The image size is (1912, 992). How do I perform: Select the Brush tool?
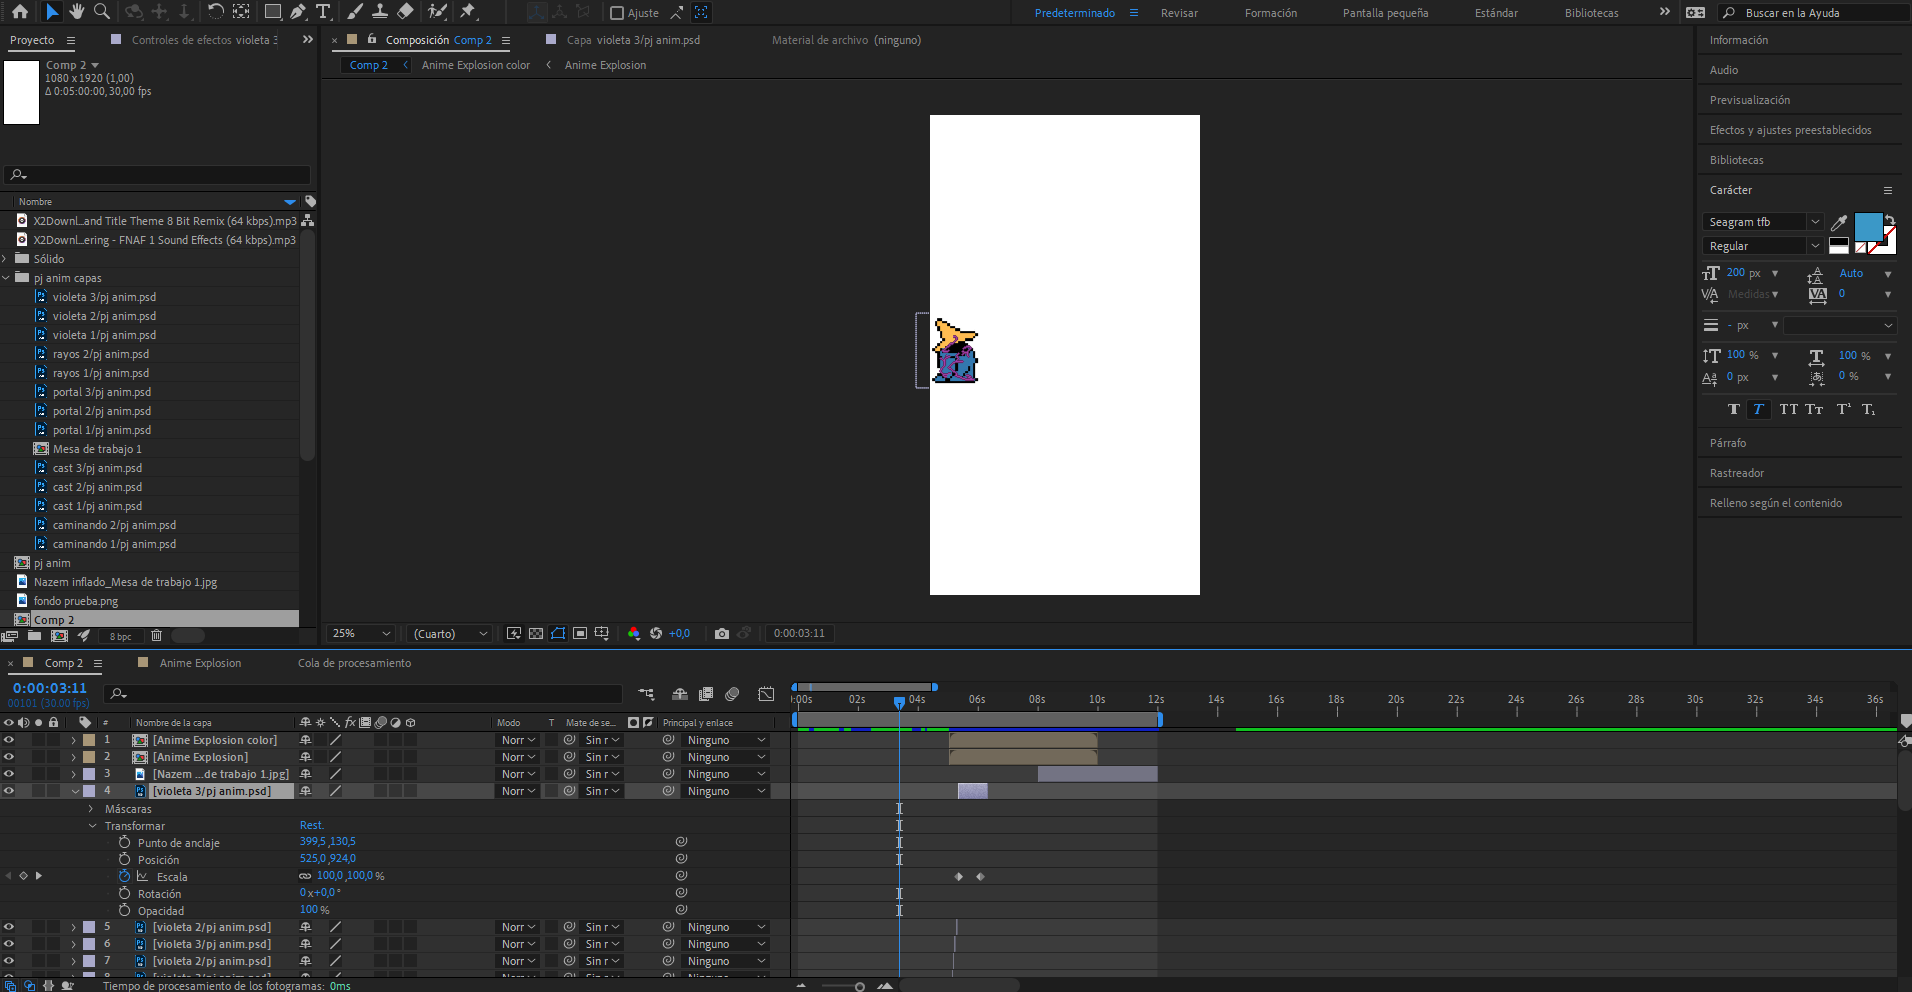355,12
